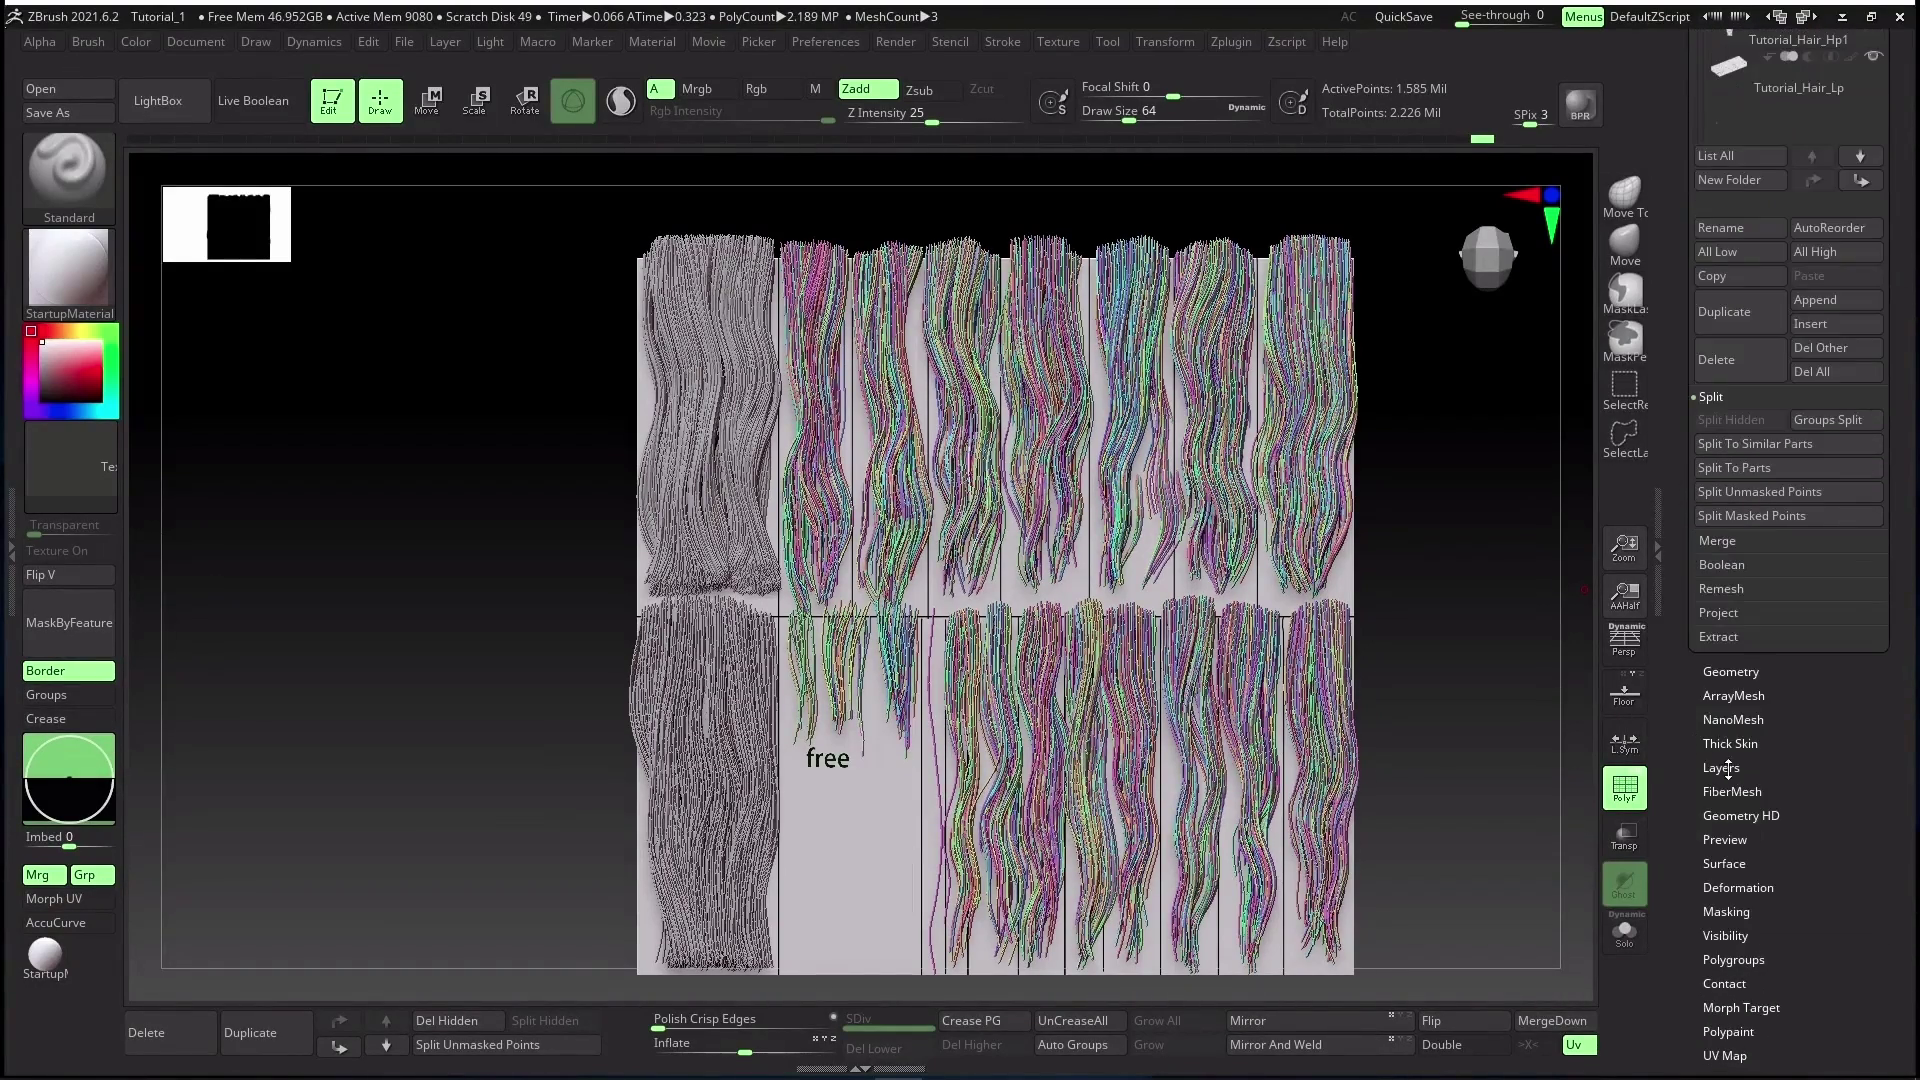This screenshot has width=1920, height=1080.
Task: Toggle L.Sym local symmetry
Action: tap(1625, 740)
